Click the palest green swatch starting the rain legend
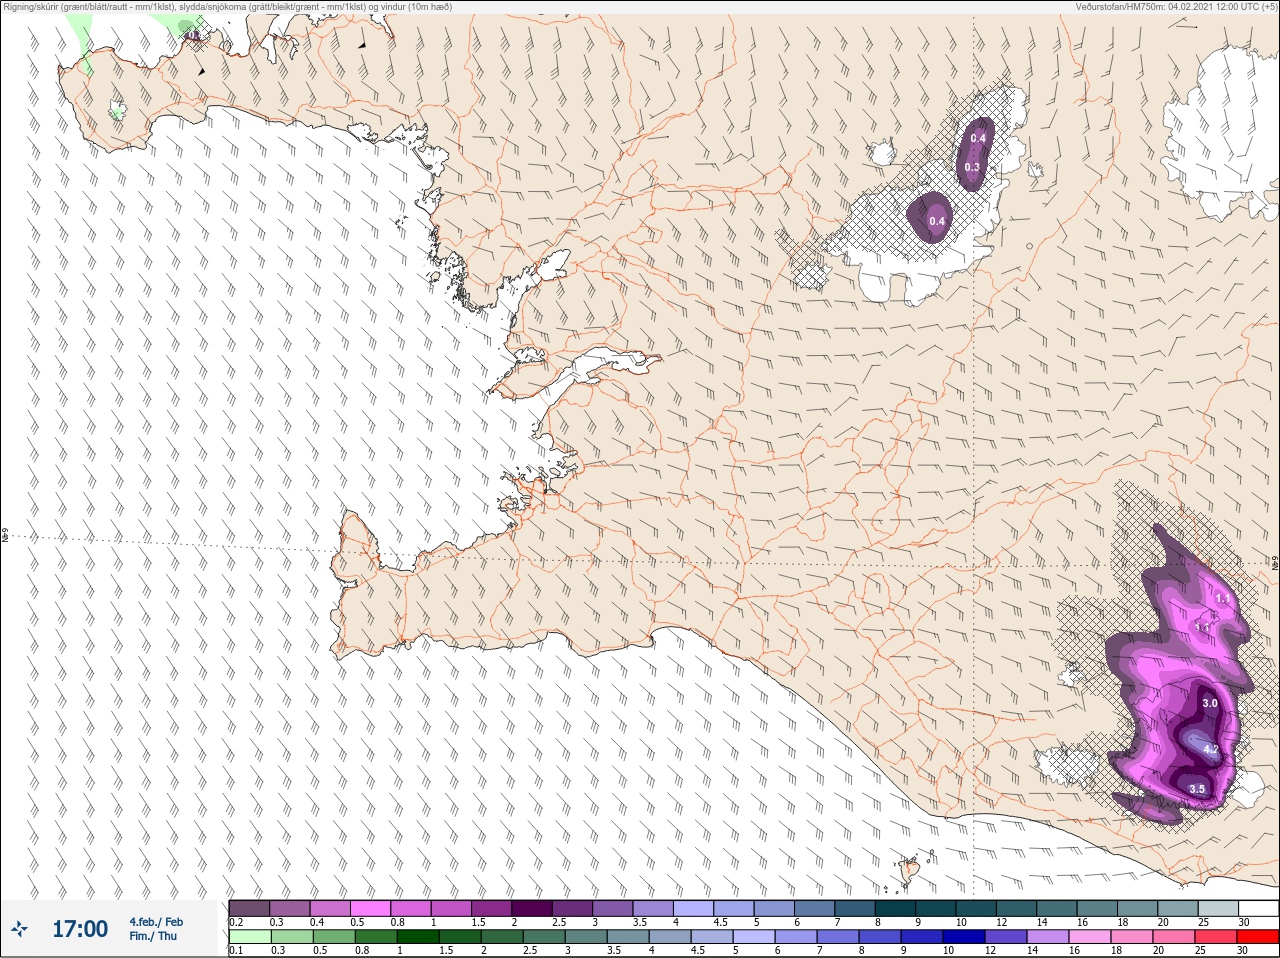 point(250,936)
